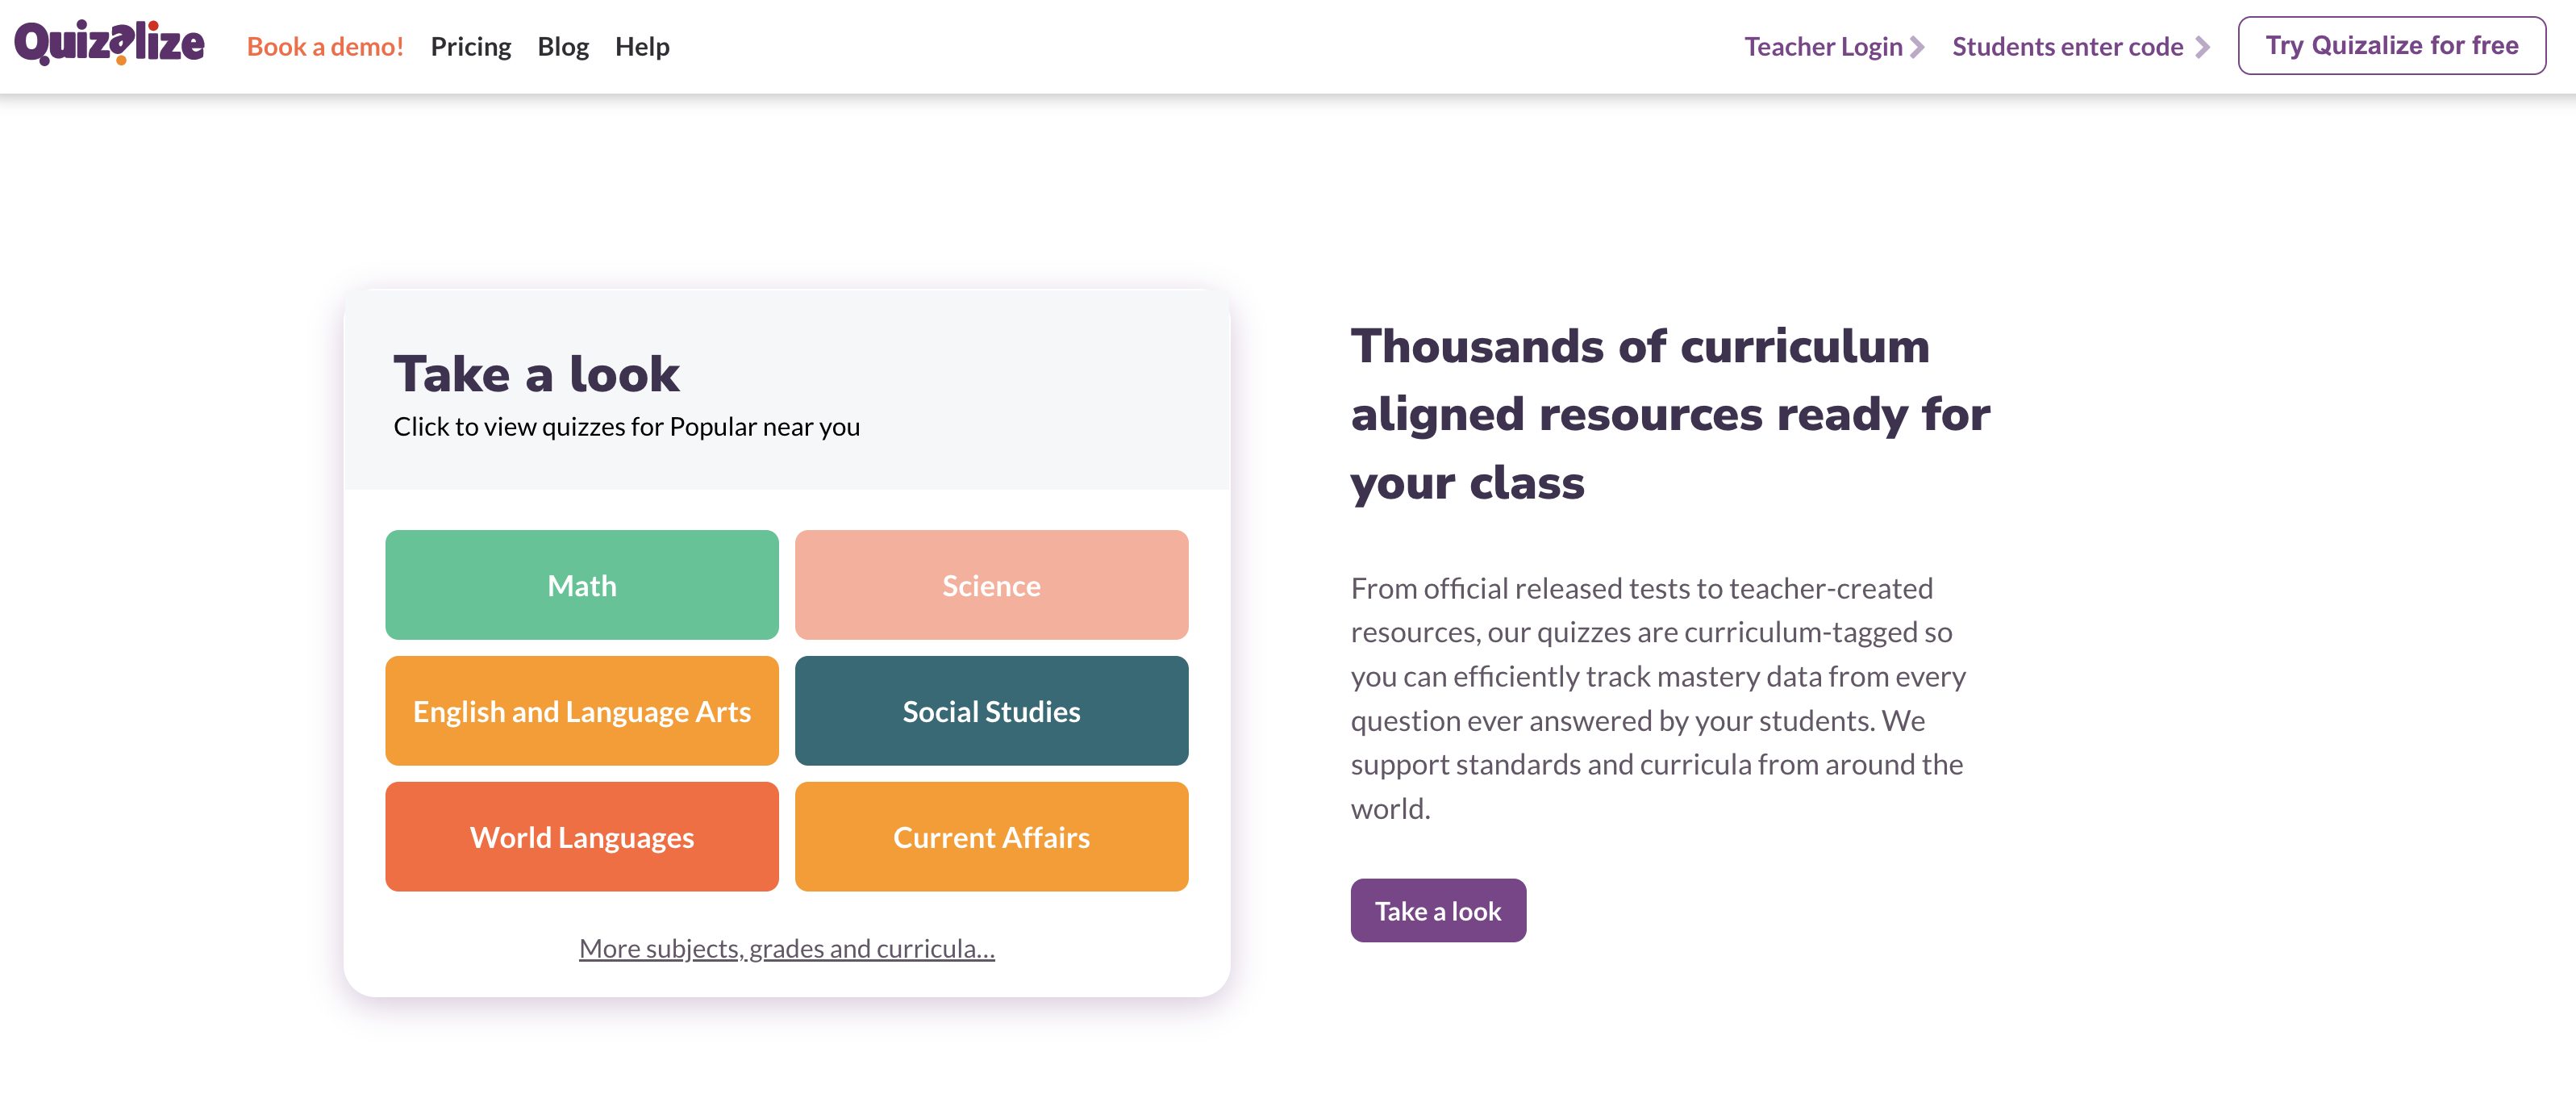
Task: Click the chevron beside Students enter code
Action: pos(2202,47)
